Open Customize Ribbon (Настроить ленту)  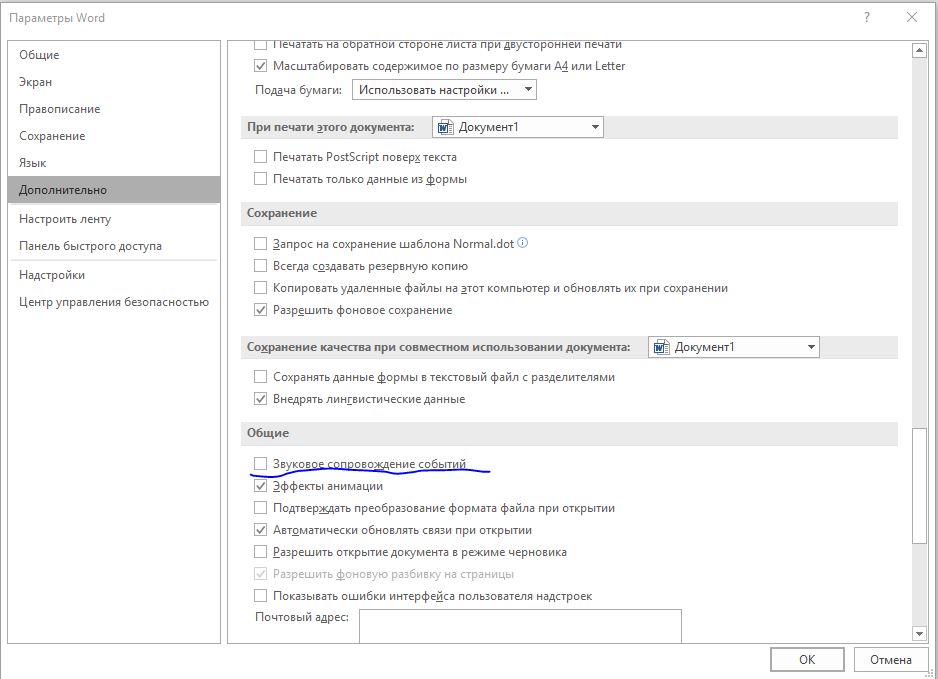coord(114,219)
